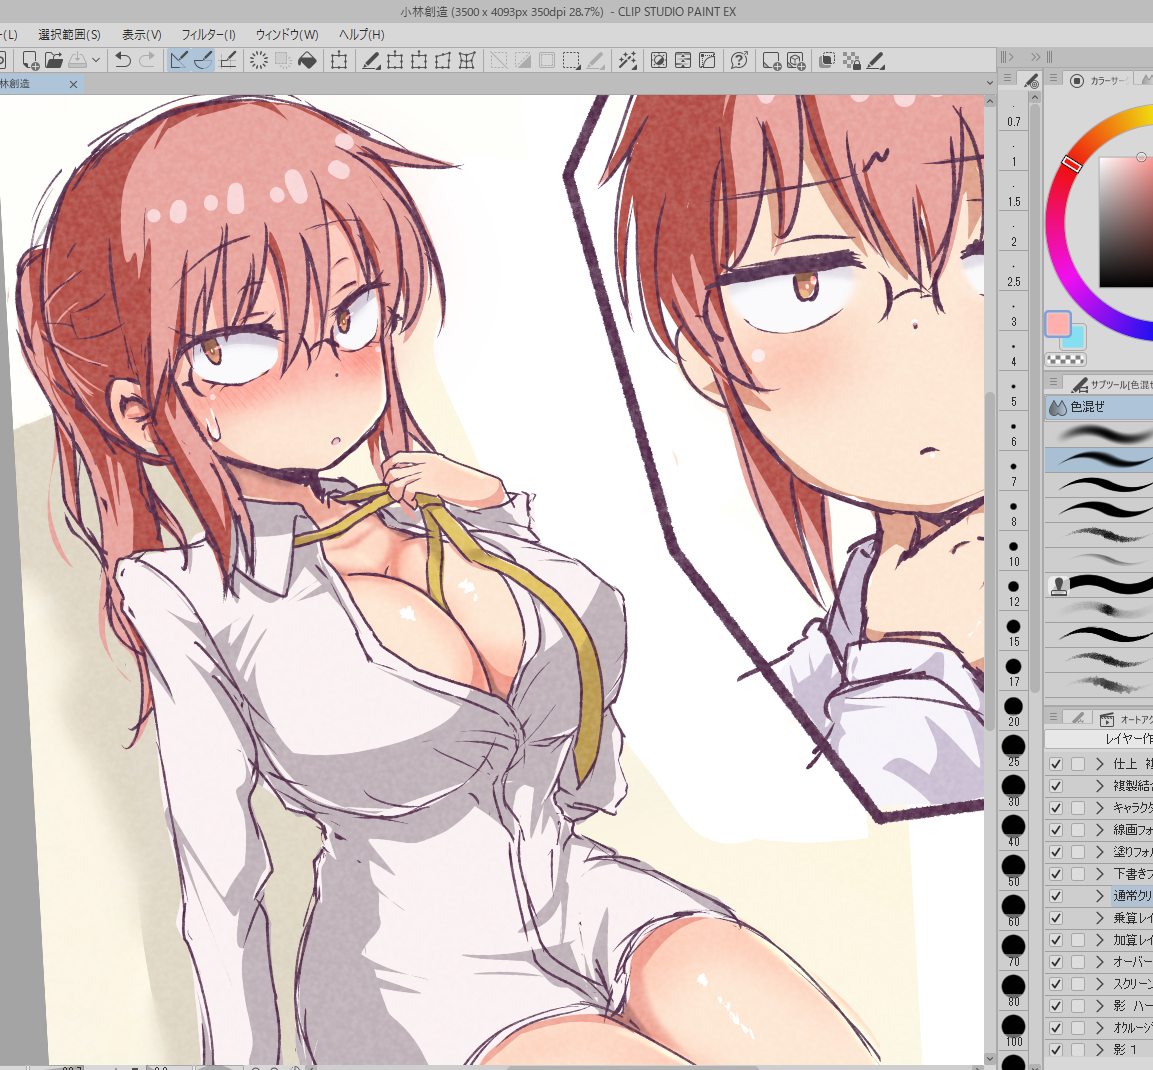Uncheck the 影 1 auto action checkbox
The width and height of the screenshot is (1153, 1070).
(1056, 1049)
